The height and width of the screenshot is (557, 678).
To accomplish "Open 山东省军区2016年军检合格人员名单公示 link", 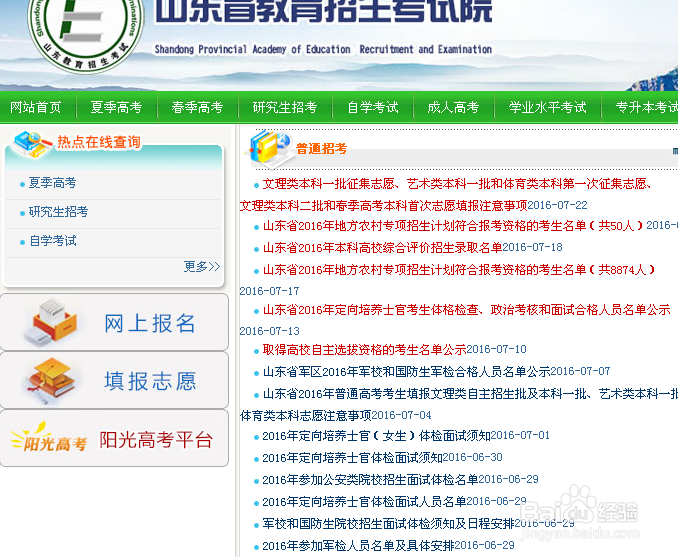I will [x=406, y=371].
